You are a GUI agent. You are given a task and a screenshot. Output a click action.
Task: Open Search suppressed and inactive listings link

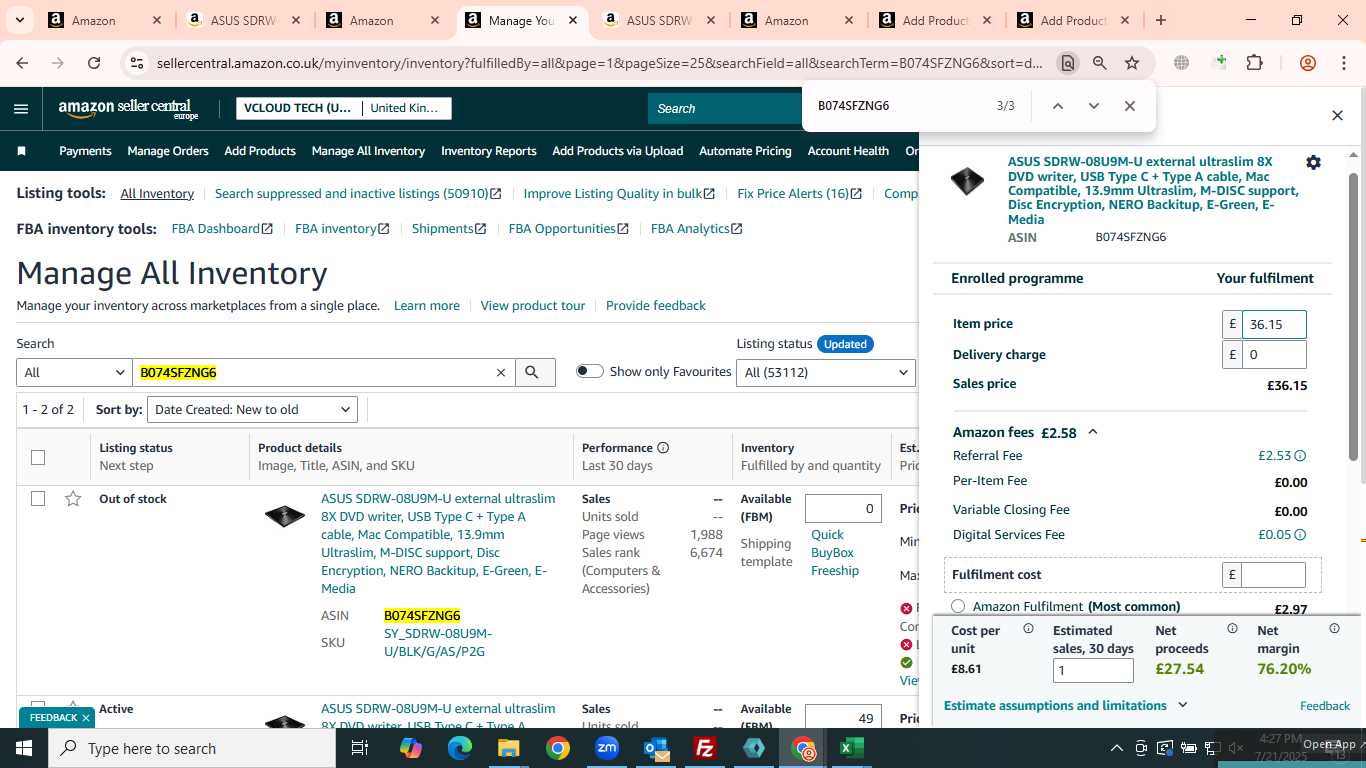[358, 194]
